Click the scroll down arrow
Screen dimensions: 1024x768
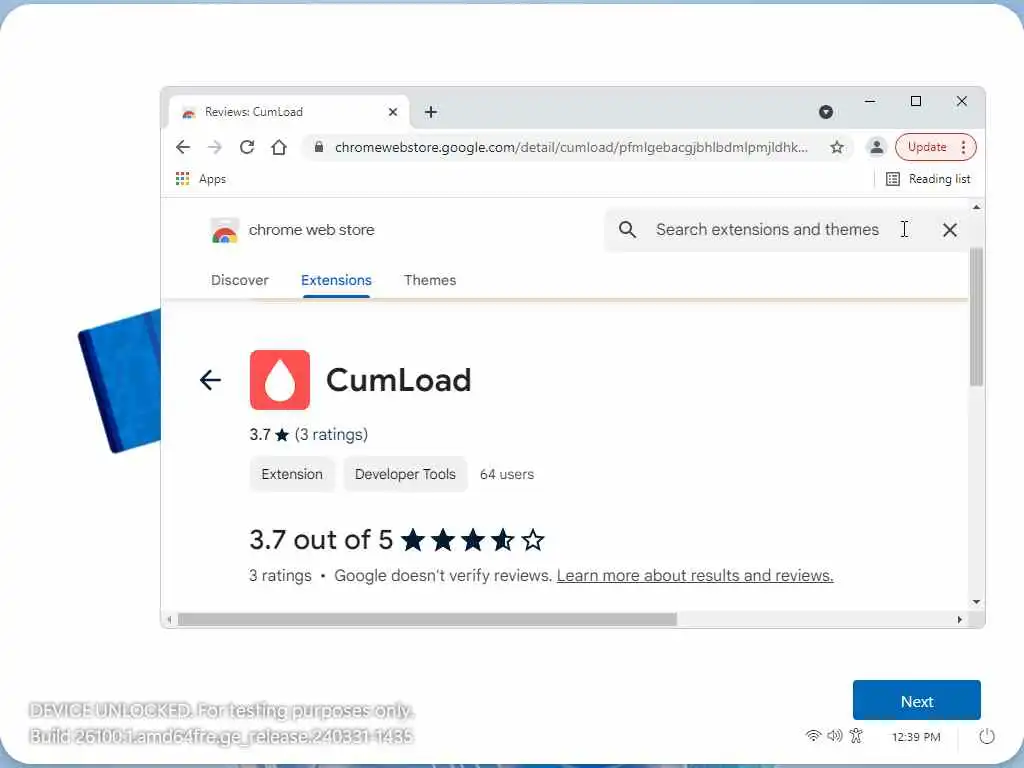coord(976,602)
